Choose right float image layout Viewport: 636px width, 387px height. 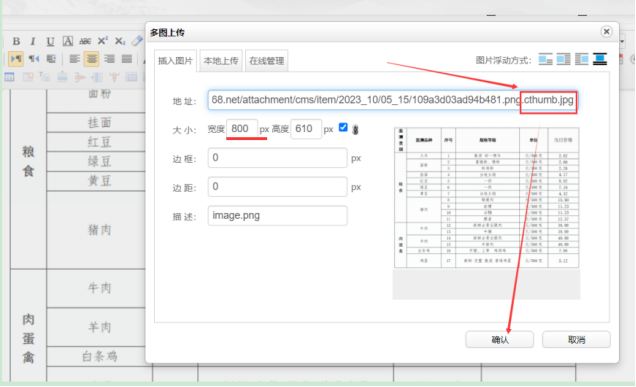coord(582,59)
